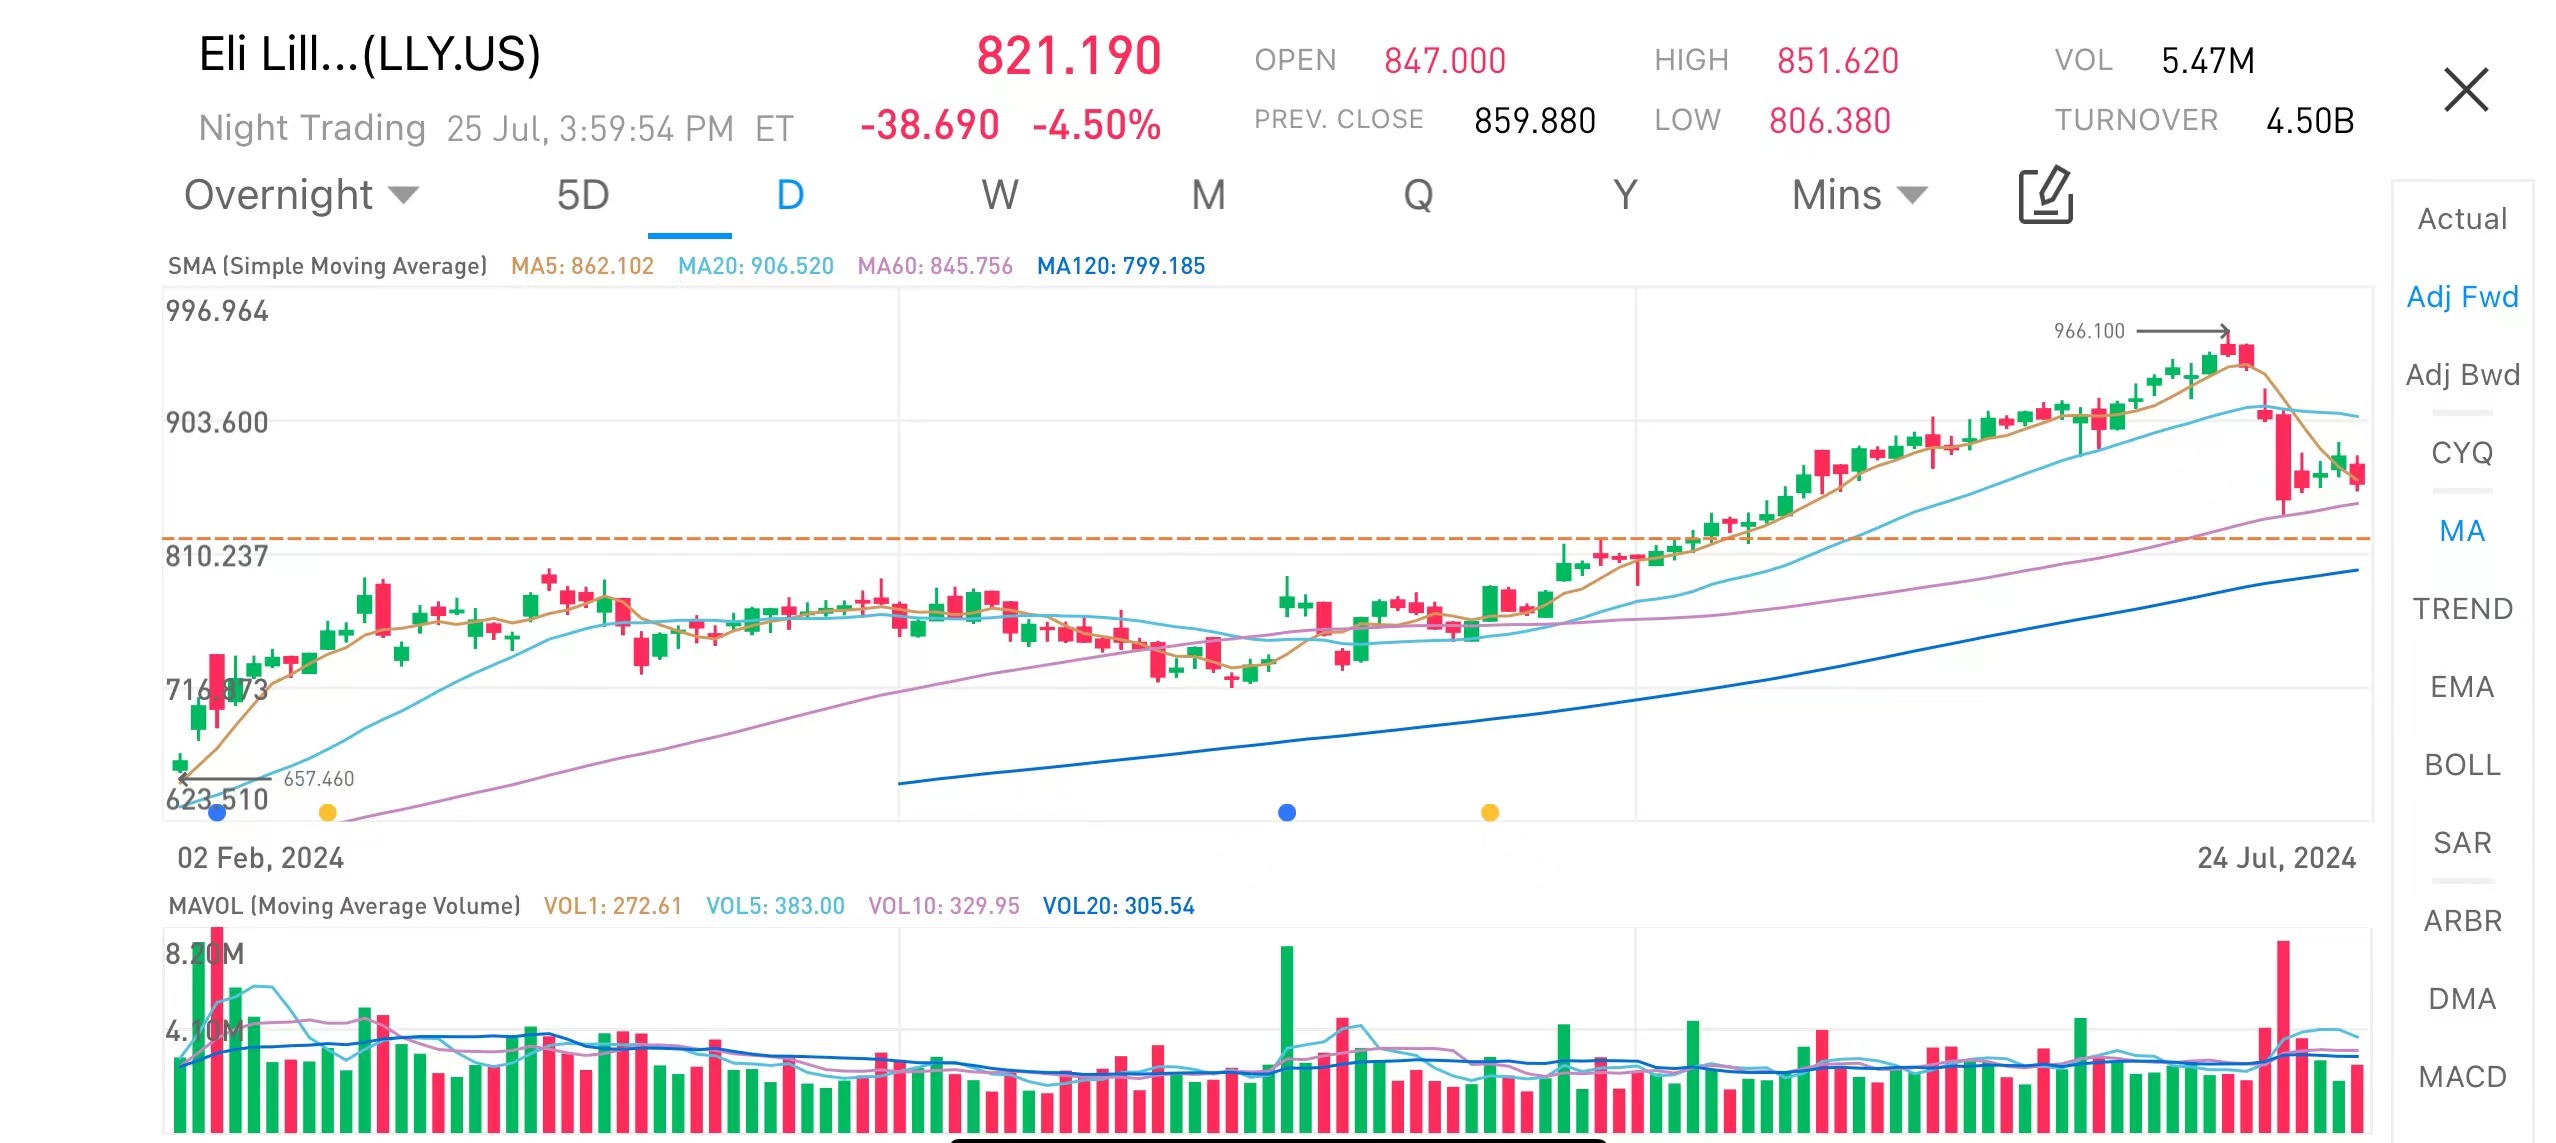2556x1143 pixels.
Task: Switch to the W weekly tab
Action: (x=1000, y=195)
